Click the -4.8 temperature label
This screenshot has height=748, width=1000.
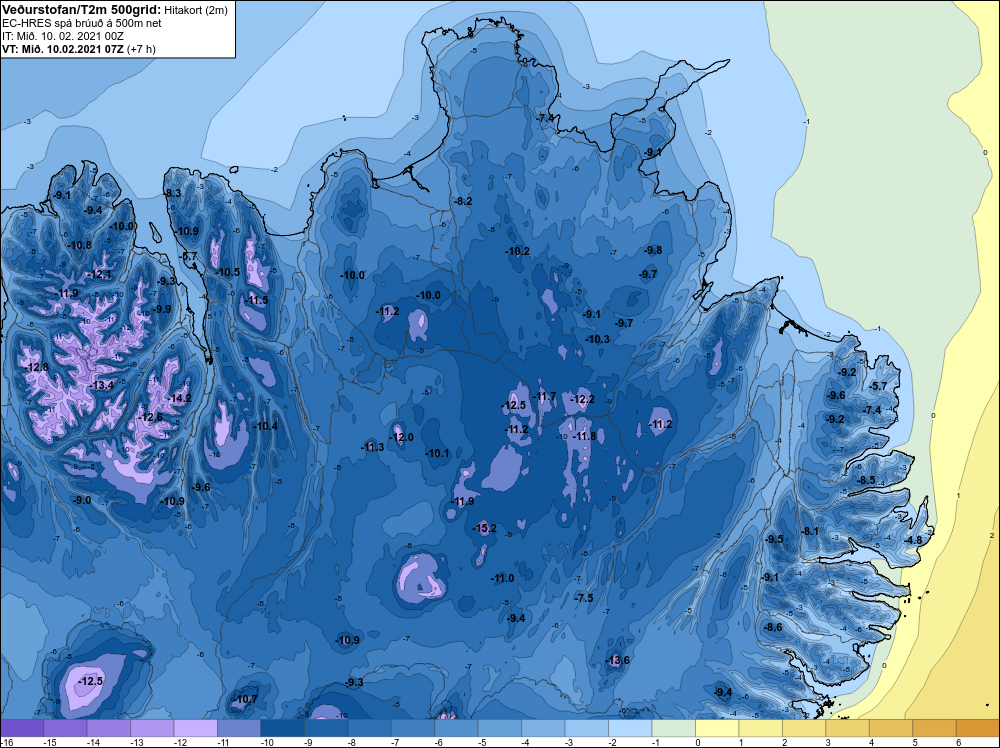tap(913, 540)
